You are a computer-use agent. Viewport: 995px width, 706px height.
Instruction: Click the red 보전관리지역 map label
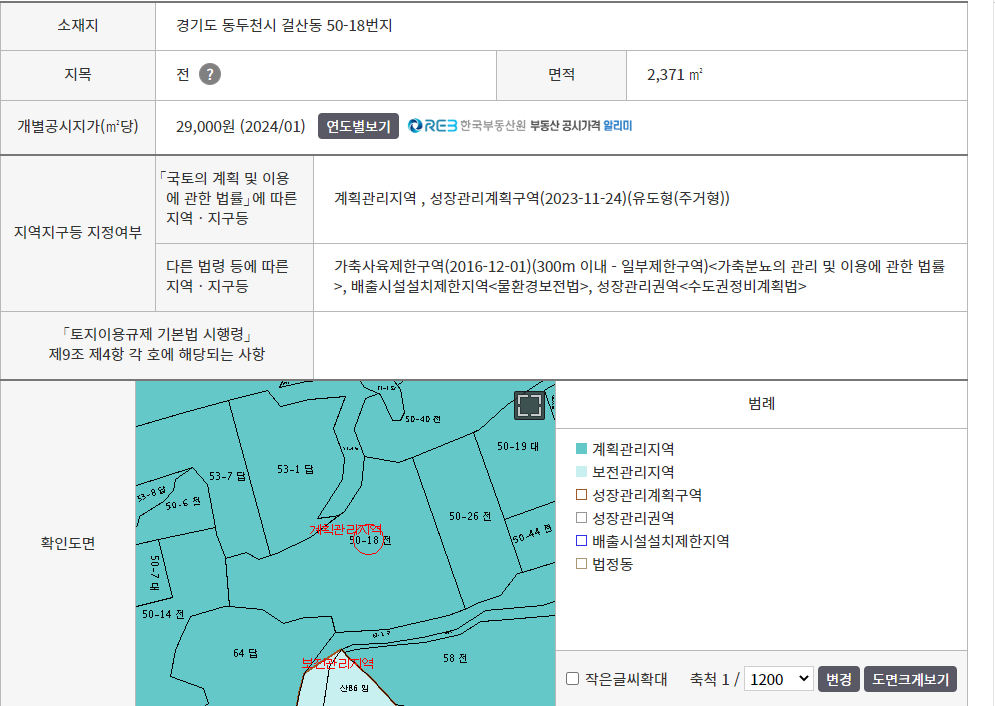pyautogui.click(x=338, y=664)
